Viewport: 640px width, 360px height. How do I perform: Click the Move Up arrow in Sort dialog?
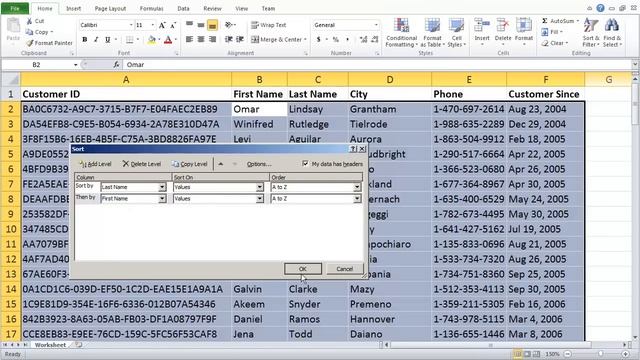(220, 164)
